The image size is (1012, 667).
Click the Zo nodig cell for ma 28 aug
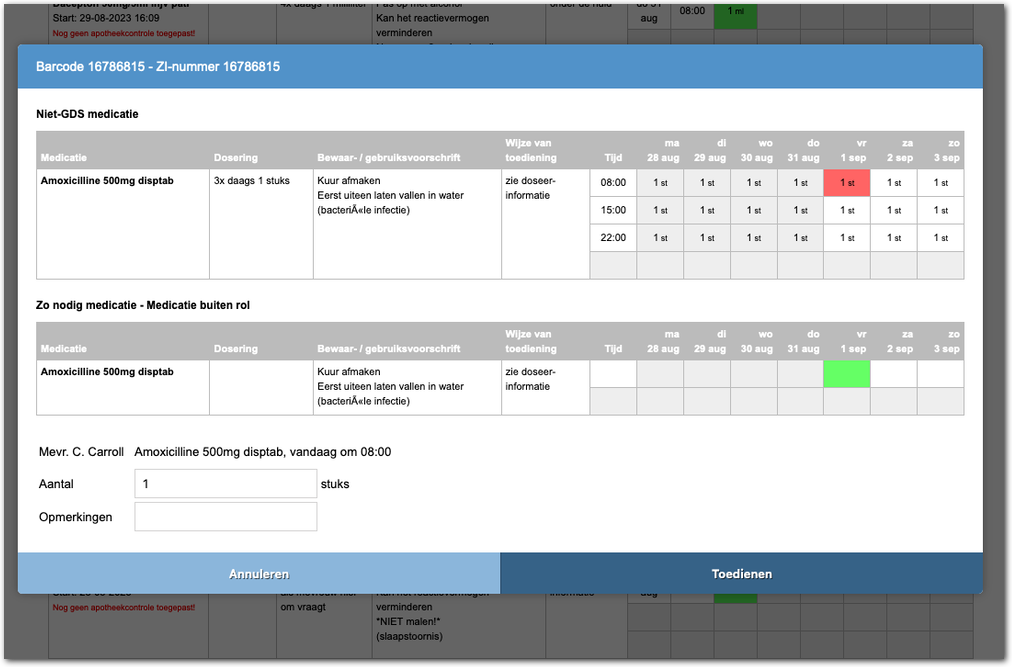(x=660, y=374)
